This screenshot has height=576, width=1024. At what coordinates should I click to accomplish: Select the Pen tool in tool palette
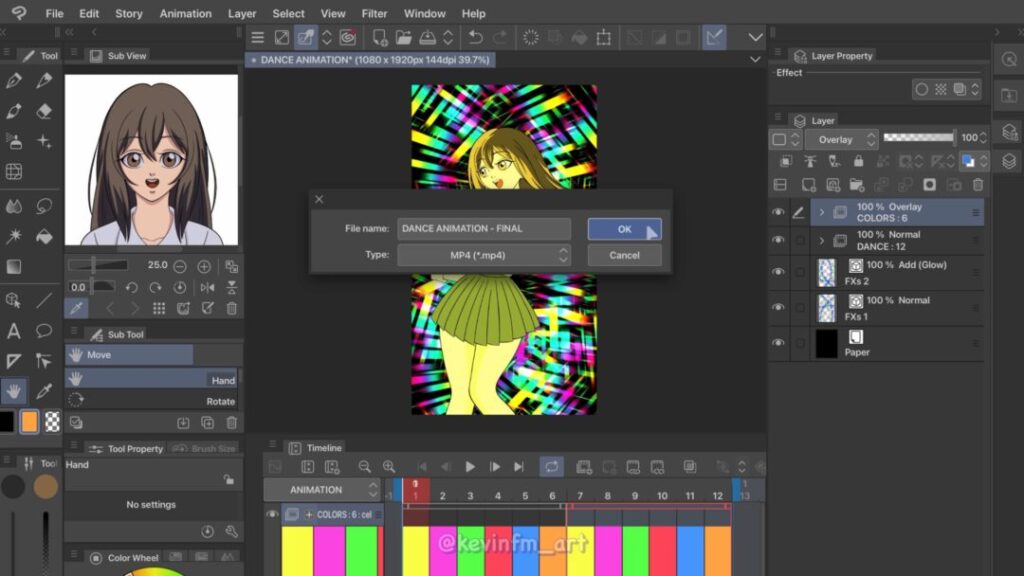[x=14, y=81]
